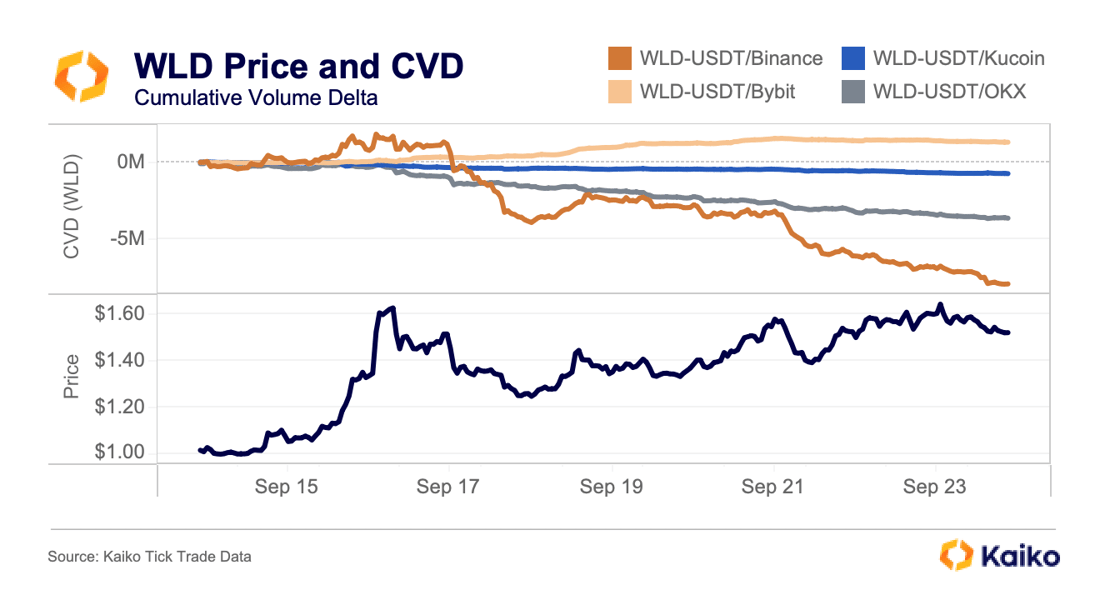Select the WLD-USDT/Kucoin blue legend swatch

[853, 58]
